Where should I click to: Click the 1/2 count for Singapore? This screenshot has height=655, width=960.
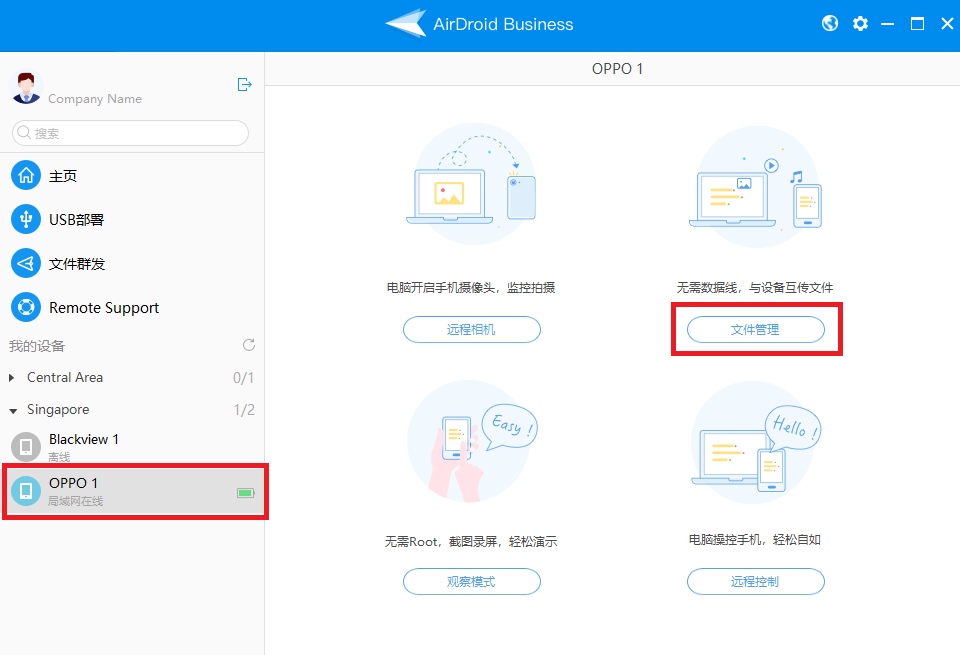coord(244,410)
